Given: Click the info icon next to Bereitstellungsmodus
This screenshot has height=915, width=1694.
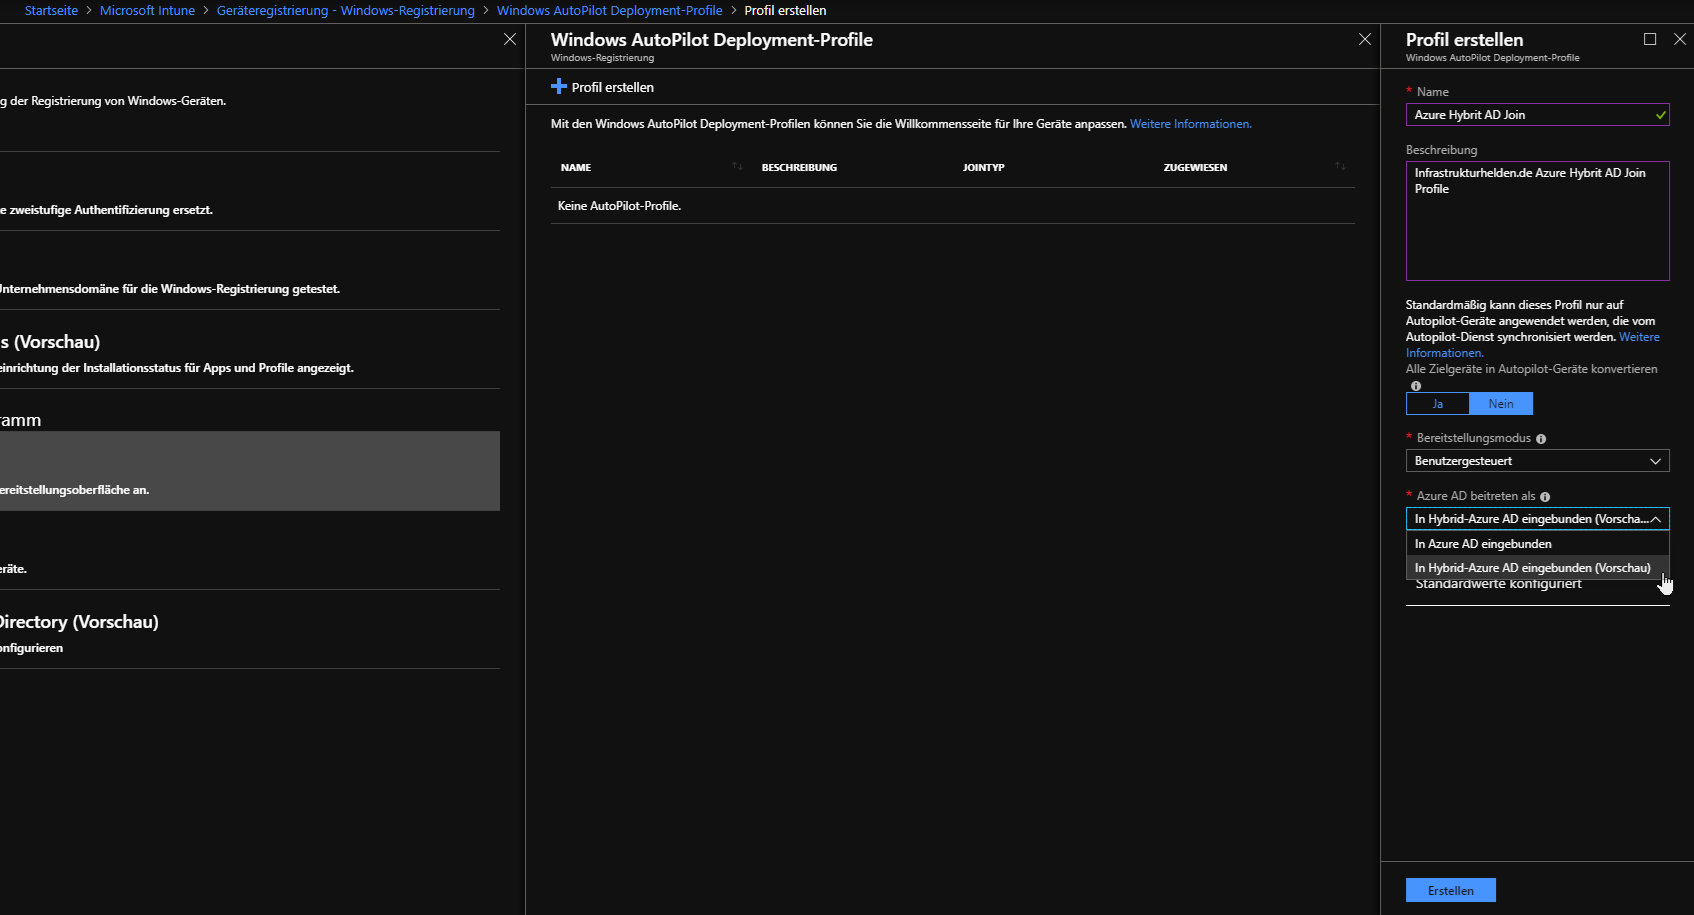Looking at the screenshot, I should [1541, 439].
